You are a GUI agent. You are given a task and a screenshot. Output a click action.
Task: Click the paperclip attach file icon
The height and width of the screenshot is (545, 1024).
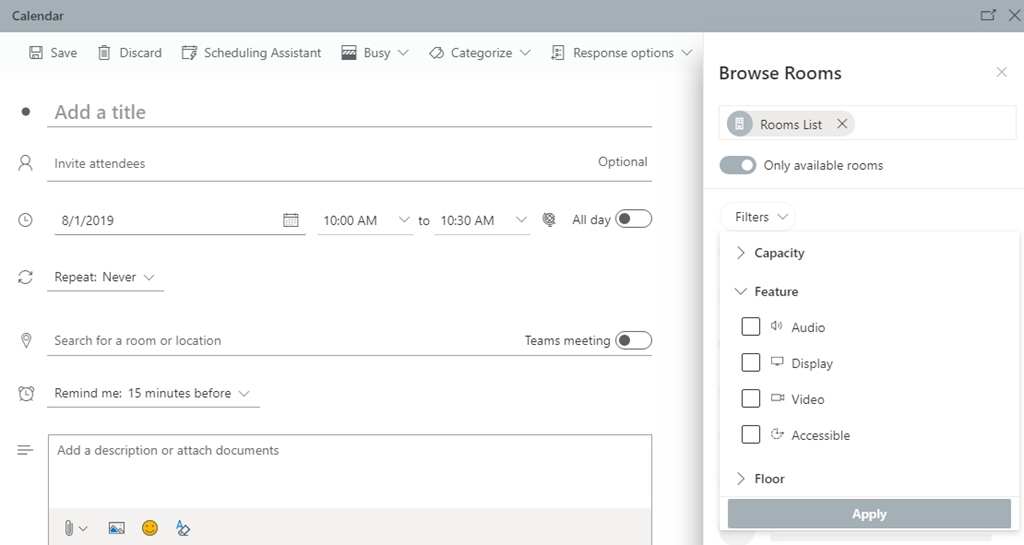(69, 528)
